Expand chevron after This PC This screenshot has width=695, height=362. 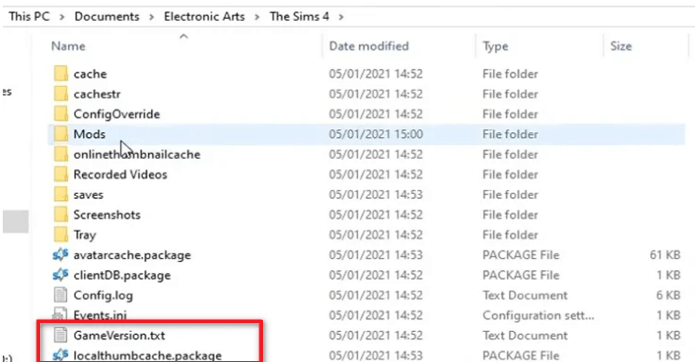point(62,17)
